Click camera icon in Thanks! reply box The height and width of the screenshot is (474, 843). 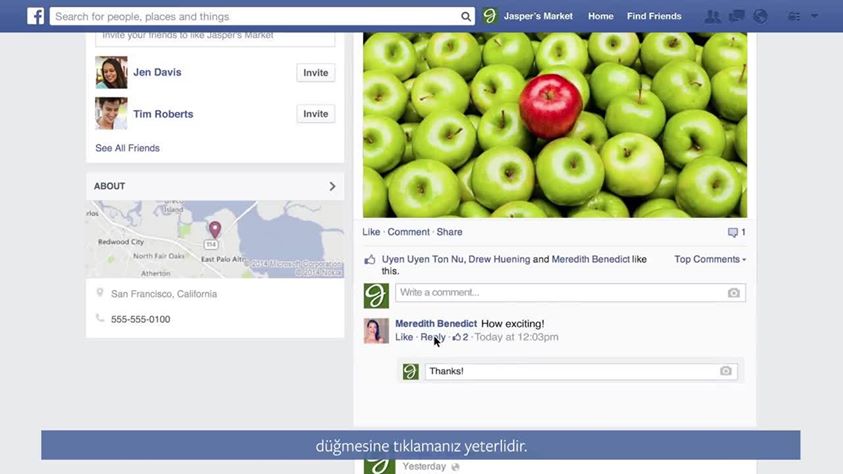pyautogui.click(x=725, y=371)
